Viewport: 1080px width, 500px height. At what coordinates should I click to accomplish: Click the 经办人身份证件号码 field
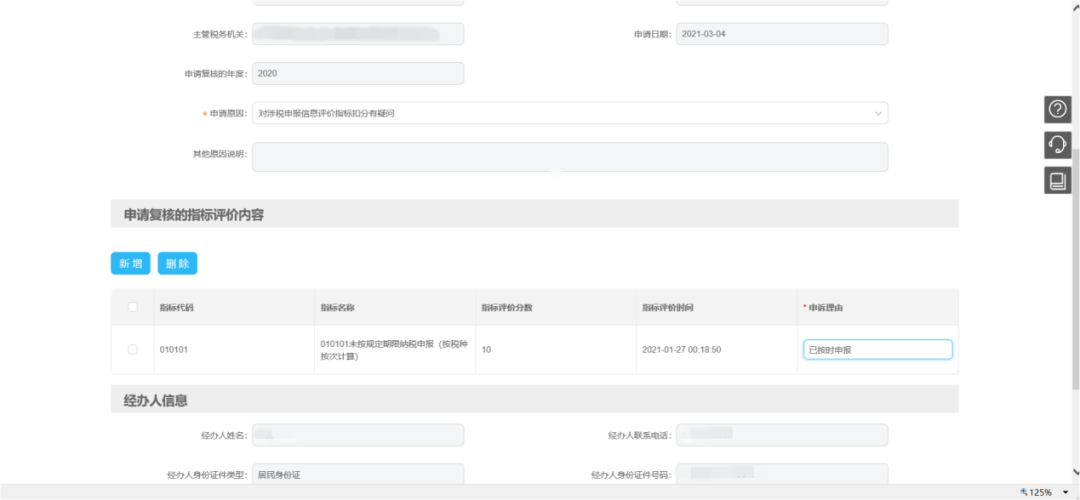point(781,475)
